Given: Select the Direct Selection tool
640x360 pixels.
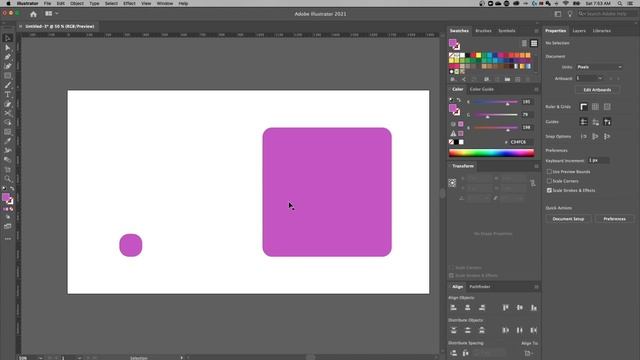Looking at the screenshot, I should (x=8, y=47).
